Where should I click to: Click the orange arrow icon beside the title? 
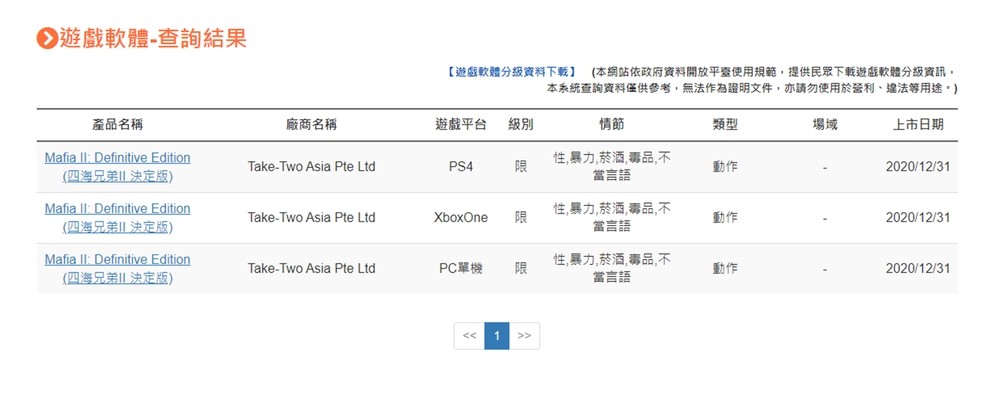(47, 39)
